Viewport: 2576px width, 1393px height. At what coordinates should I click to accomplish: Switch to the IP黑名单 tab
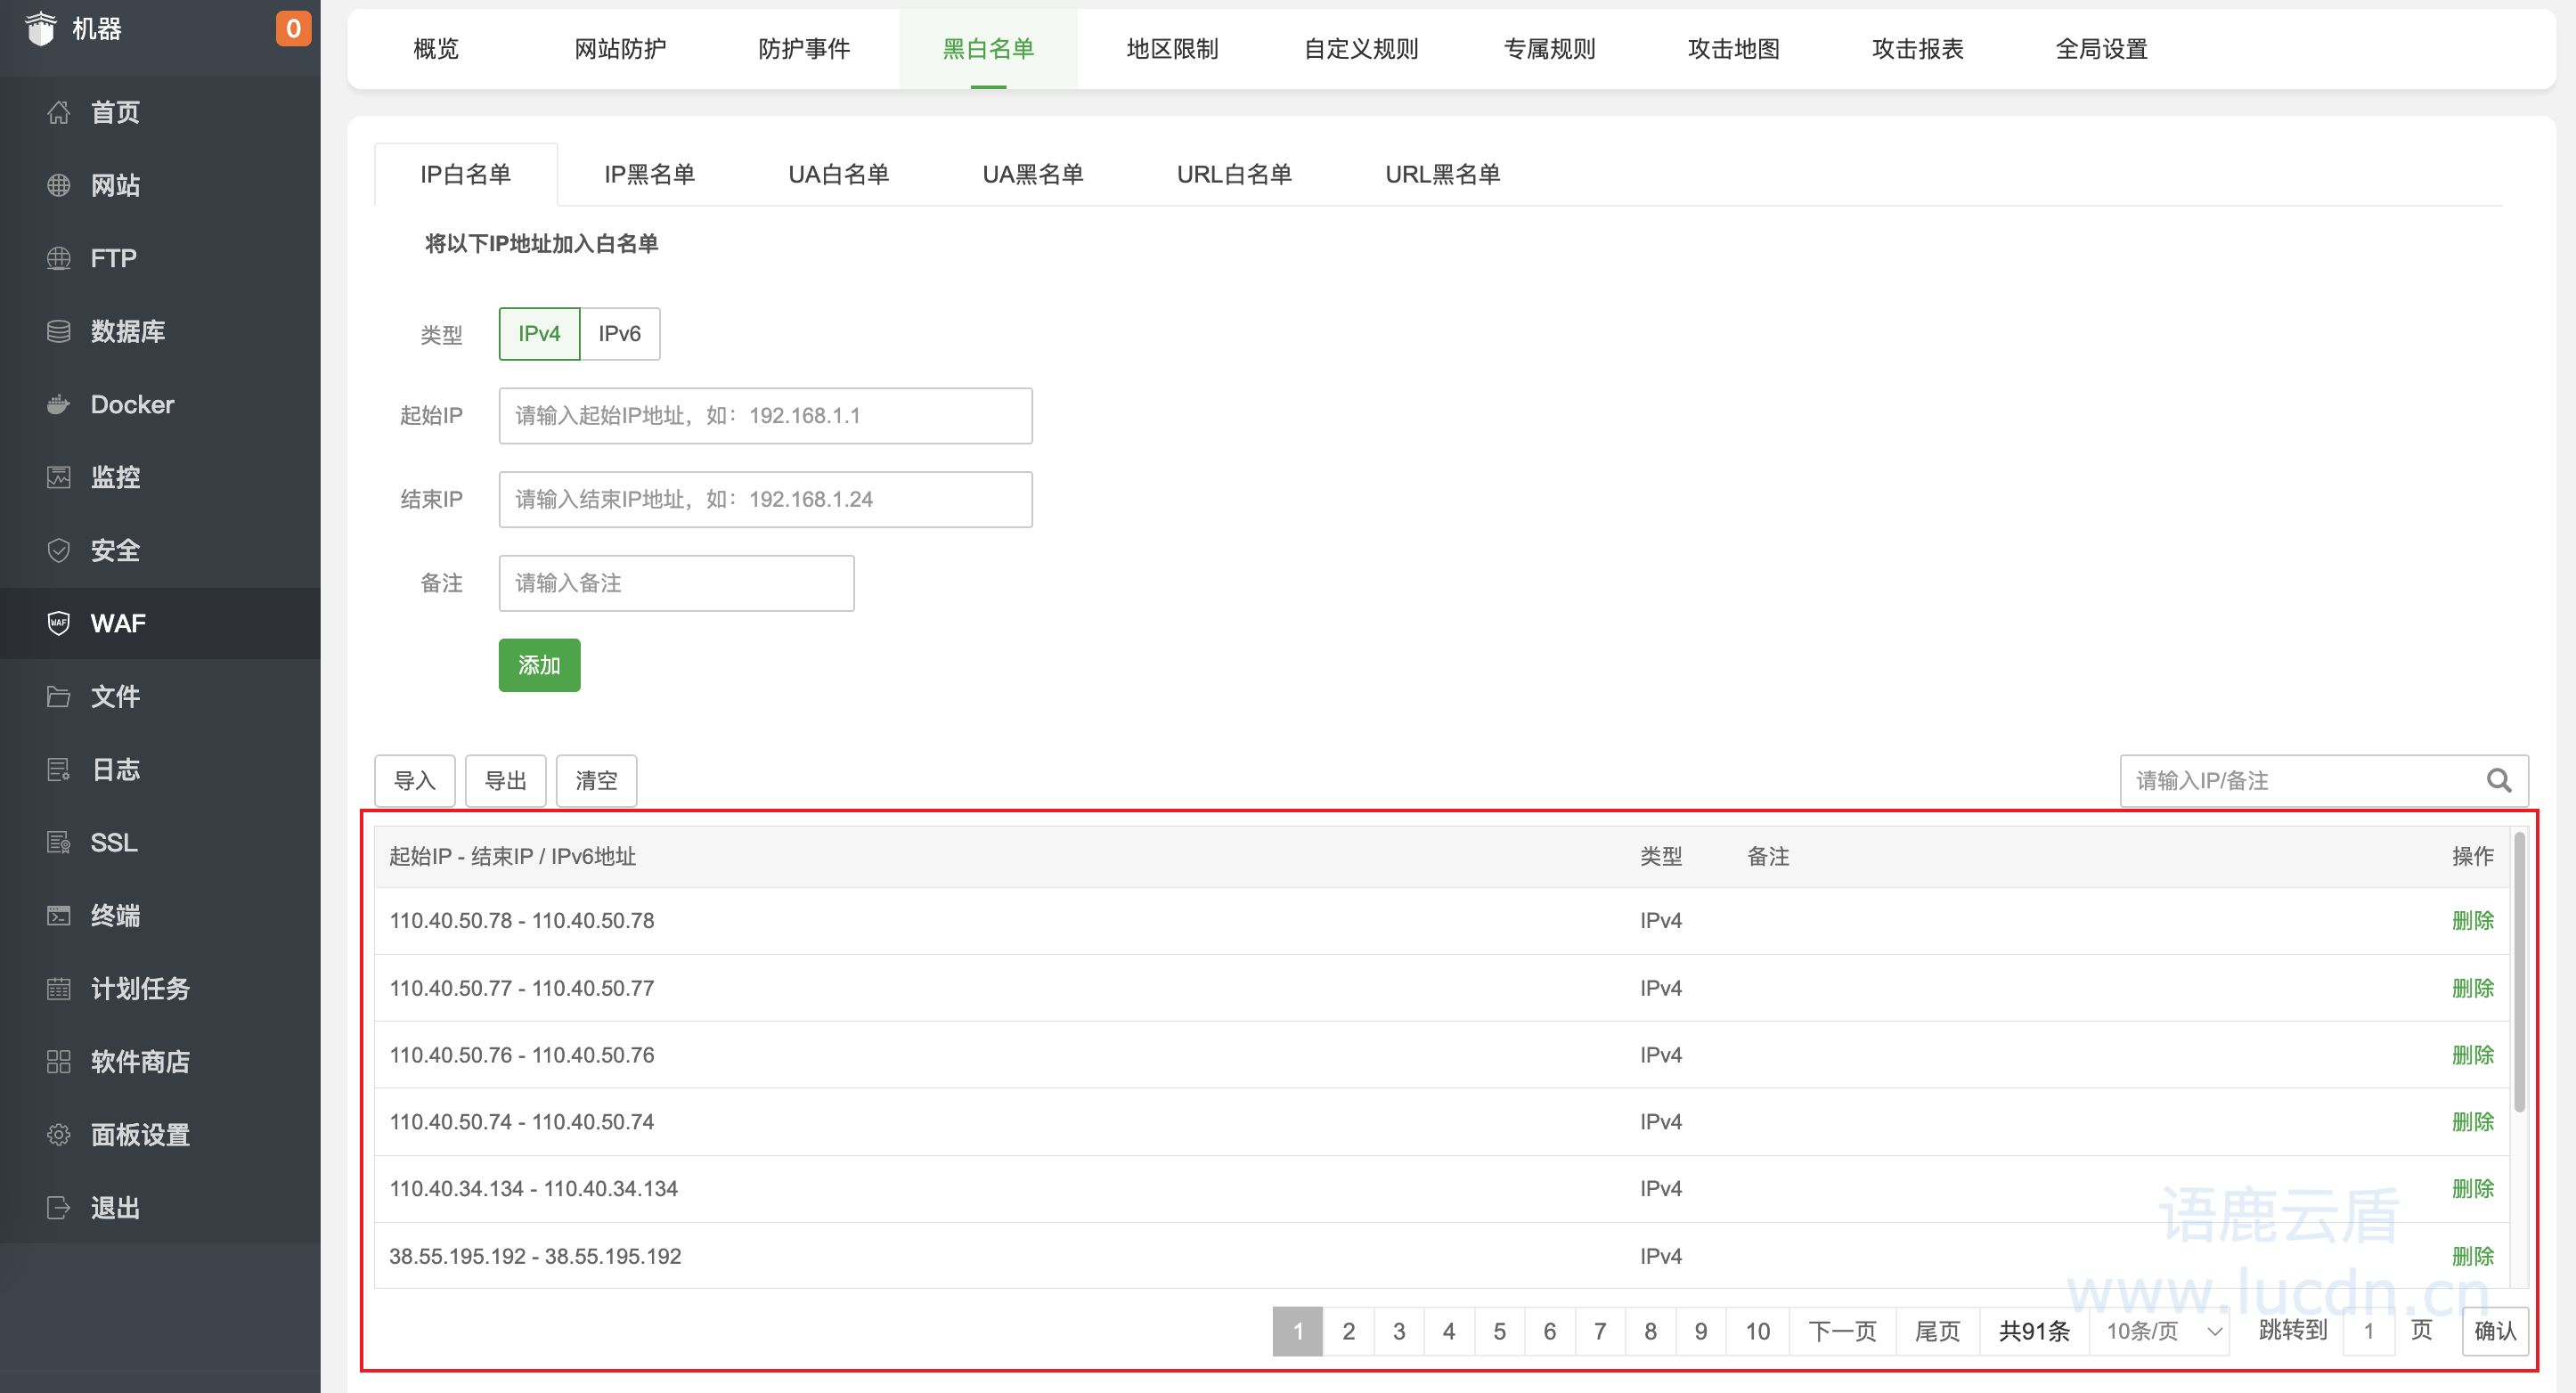[x=650, y=173]
